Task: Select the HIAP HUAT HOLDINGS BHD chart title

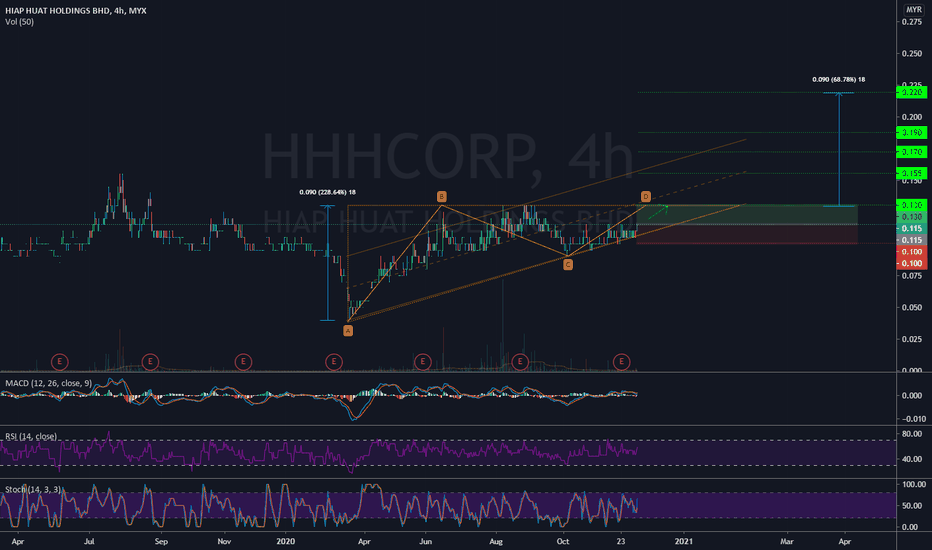Action: pos(75,11)
